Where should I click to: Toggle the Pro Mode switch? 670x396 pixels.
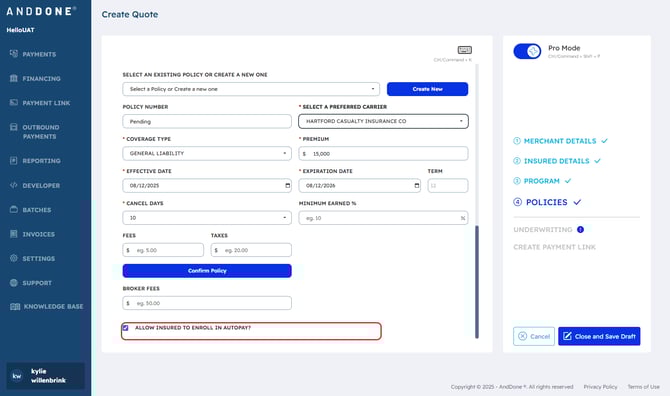coord(527,51)
